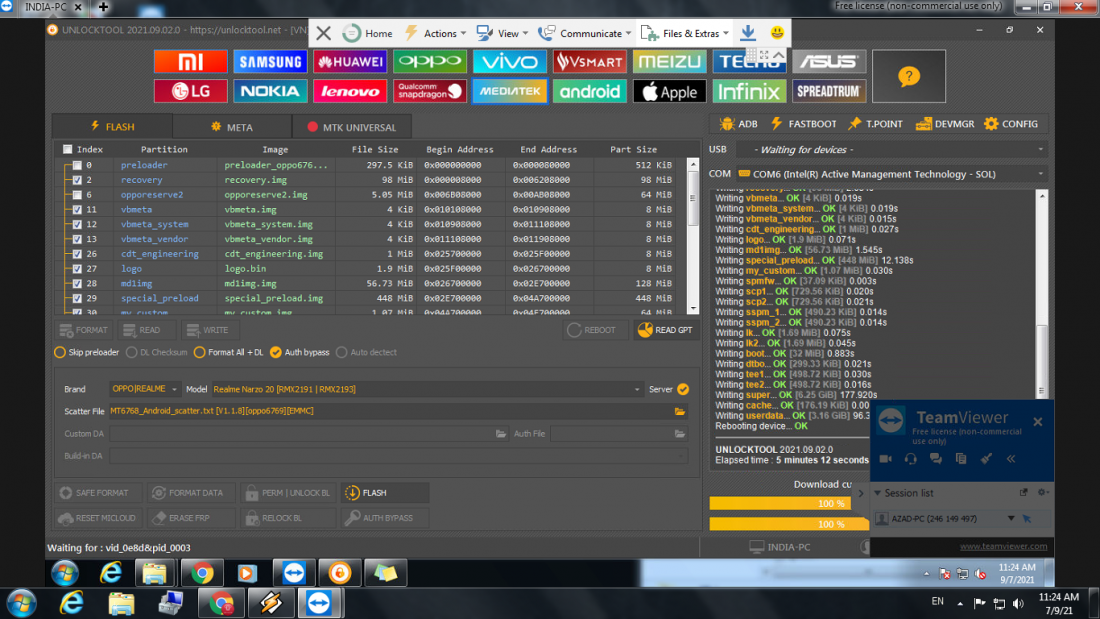Image resolution: width=1100 pixels, height=619 pixels.
Task: Pick the Vivo brand tile
Action: pyautogui.click(x=509, y=62)
